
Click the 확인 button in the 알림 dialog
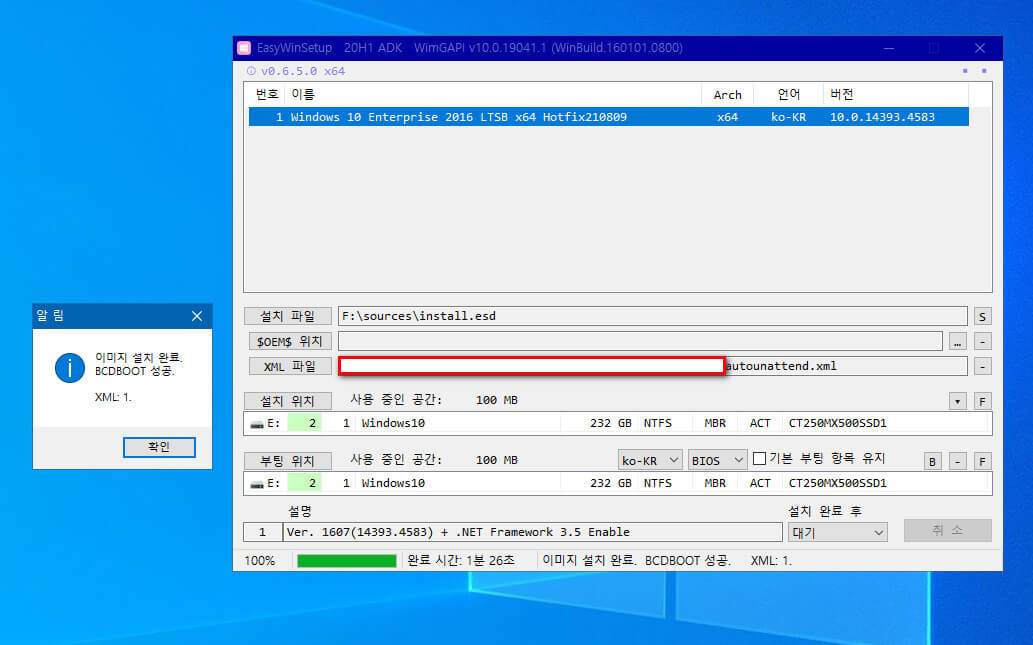pos(159,447)
